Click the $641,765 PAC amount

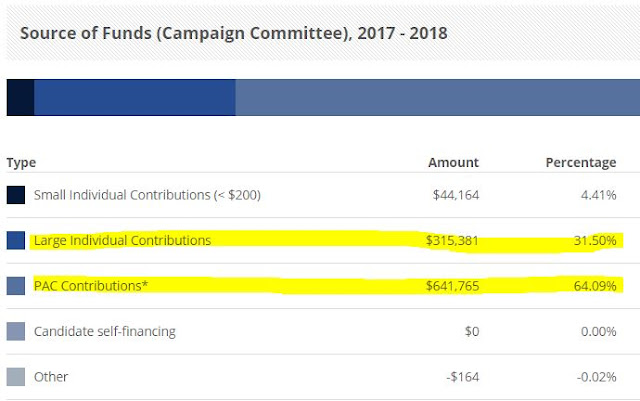pyautogui.click(x=452, y=286)
